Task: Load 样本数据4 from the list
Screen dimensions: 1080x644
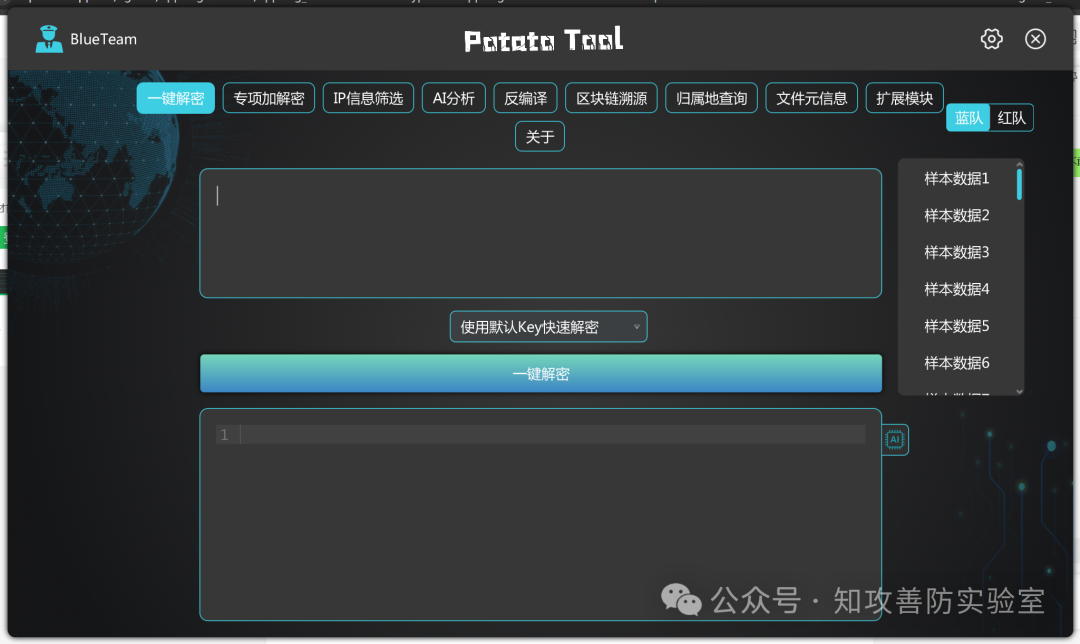Action: pyautogui.click(x=957, y=289)
